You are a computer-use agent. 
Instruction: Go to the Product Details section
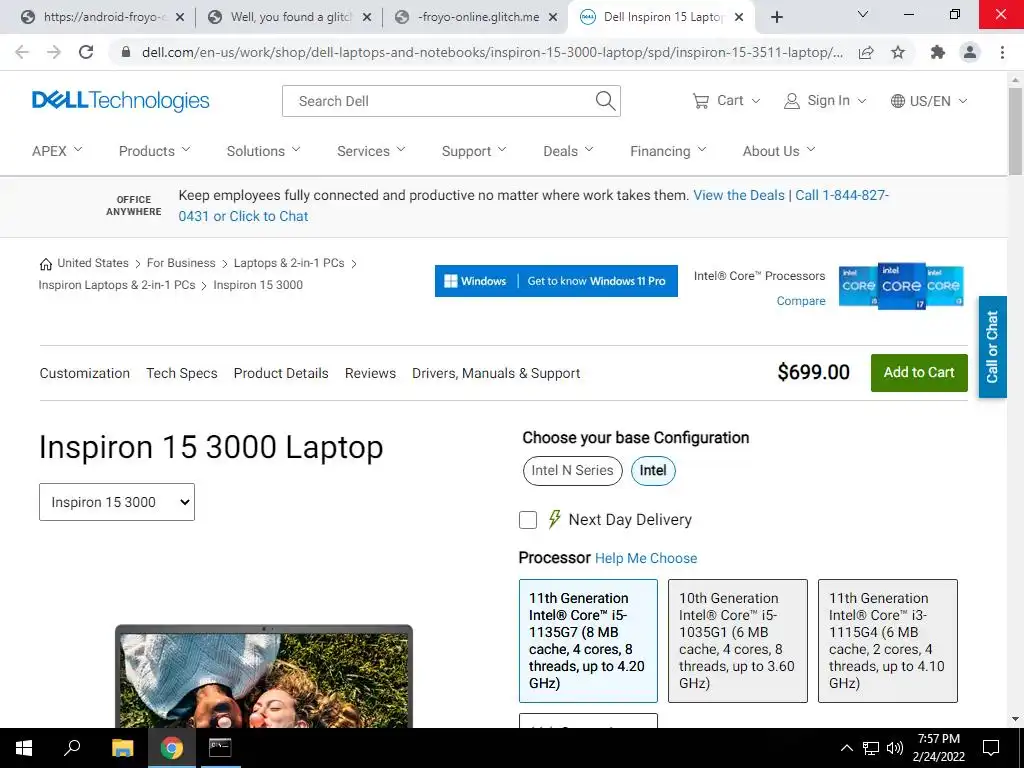281,373
